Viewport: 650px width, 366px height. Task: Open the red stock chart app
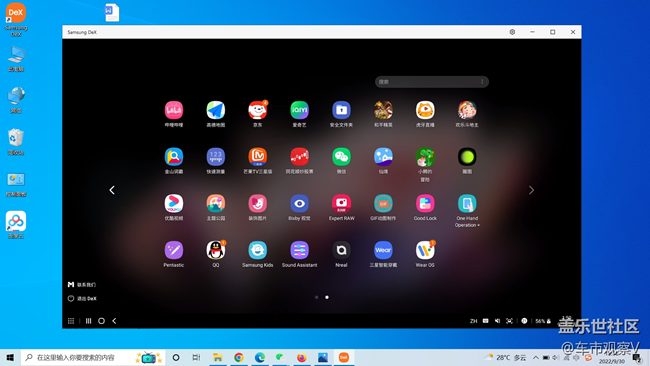(x=299, y=157)
